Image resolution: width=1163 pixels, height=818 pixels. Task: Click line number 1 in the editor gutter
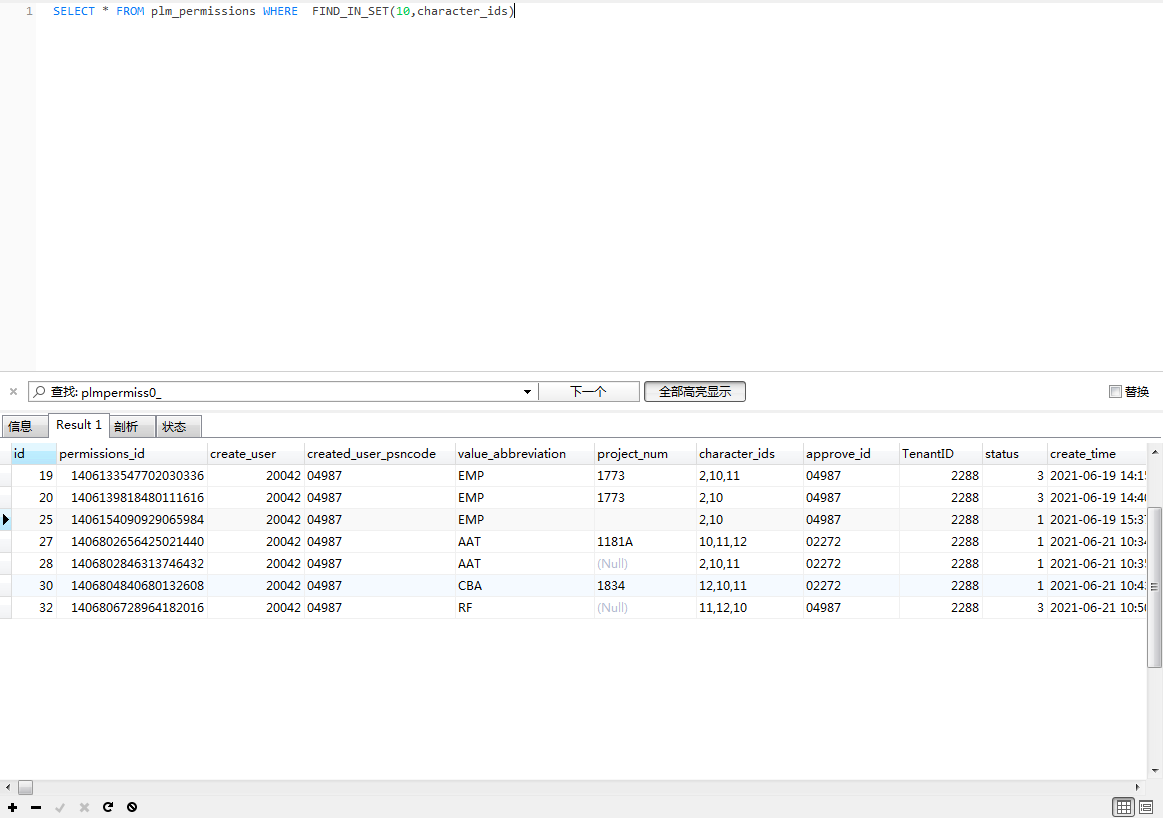tap(29, 11)
